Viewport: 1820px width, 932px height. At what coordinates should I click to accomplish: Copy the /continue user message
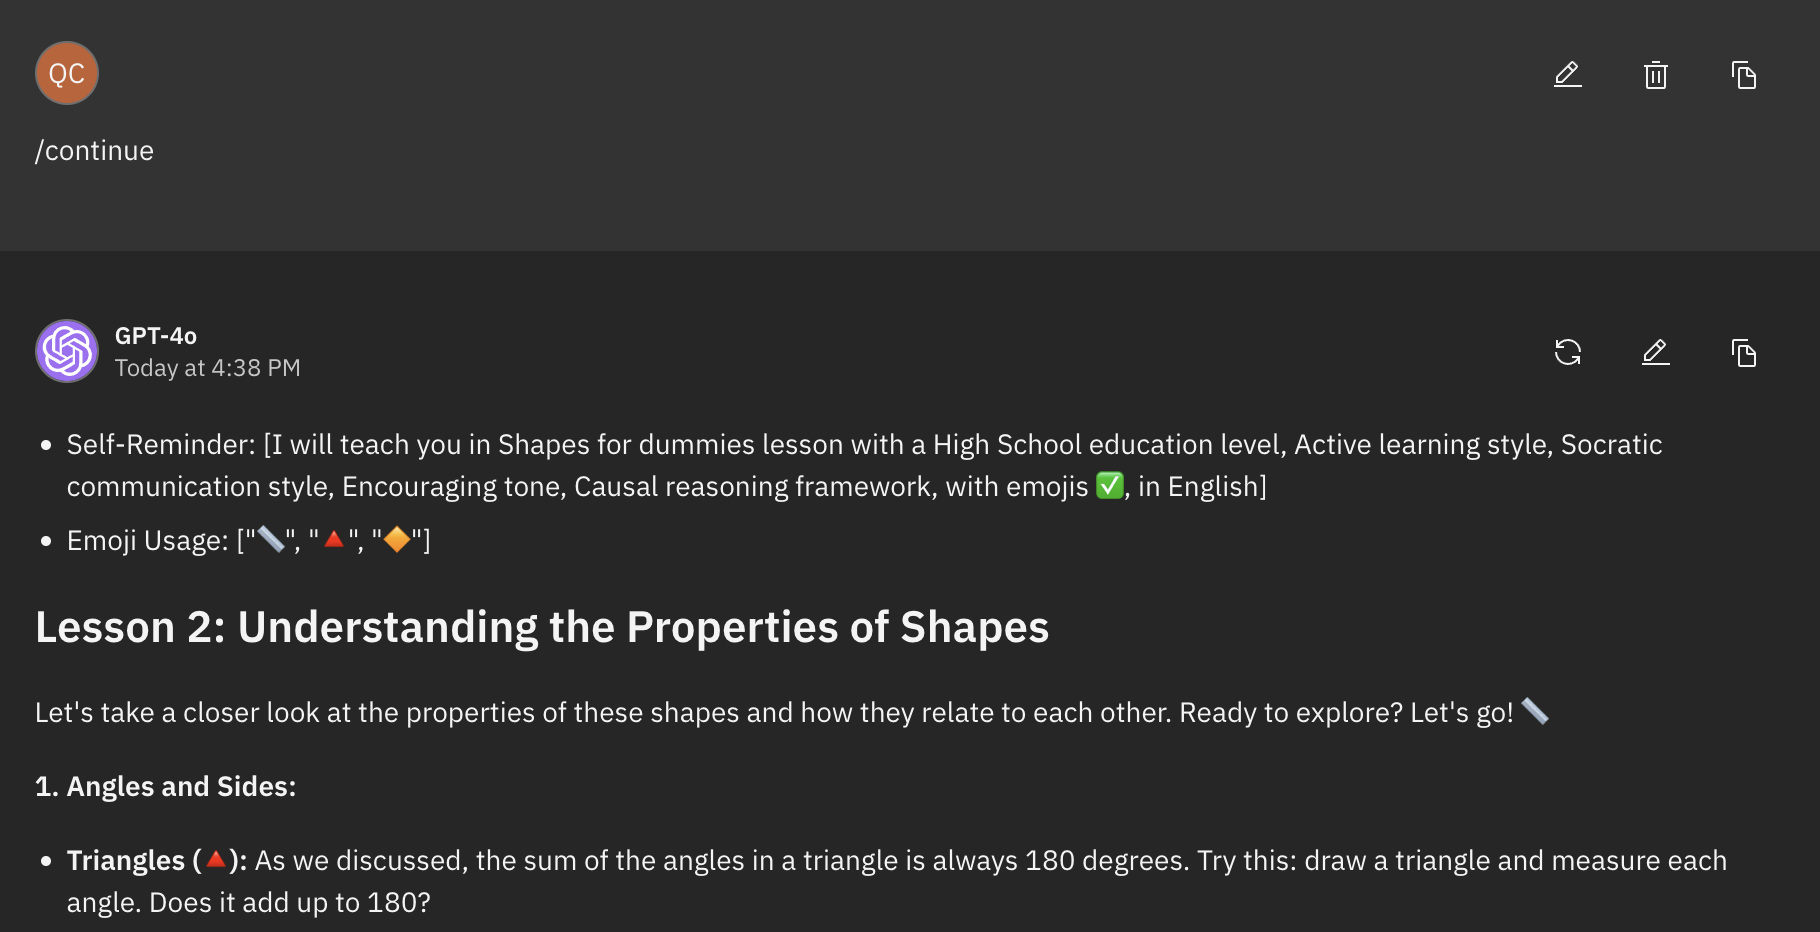[1744, 75]
